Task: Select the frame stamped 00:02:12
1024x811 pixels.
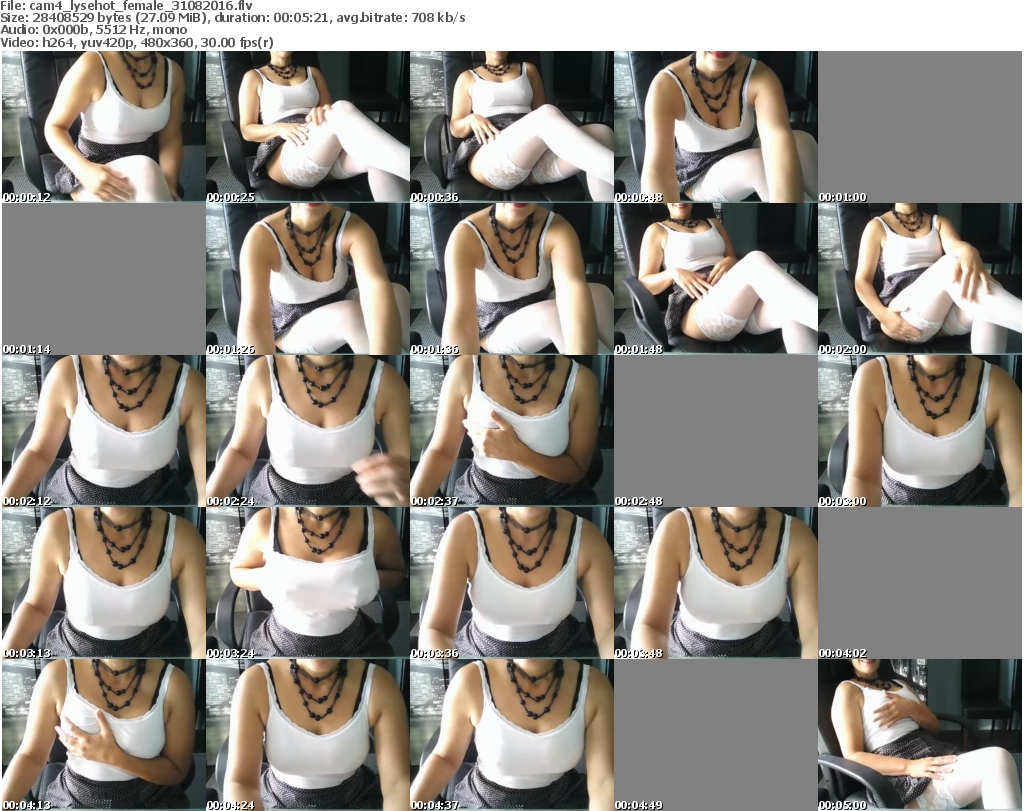Action: coord(103,431)
